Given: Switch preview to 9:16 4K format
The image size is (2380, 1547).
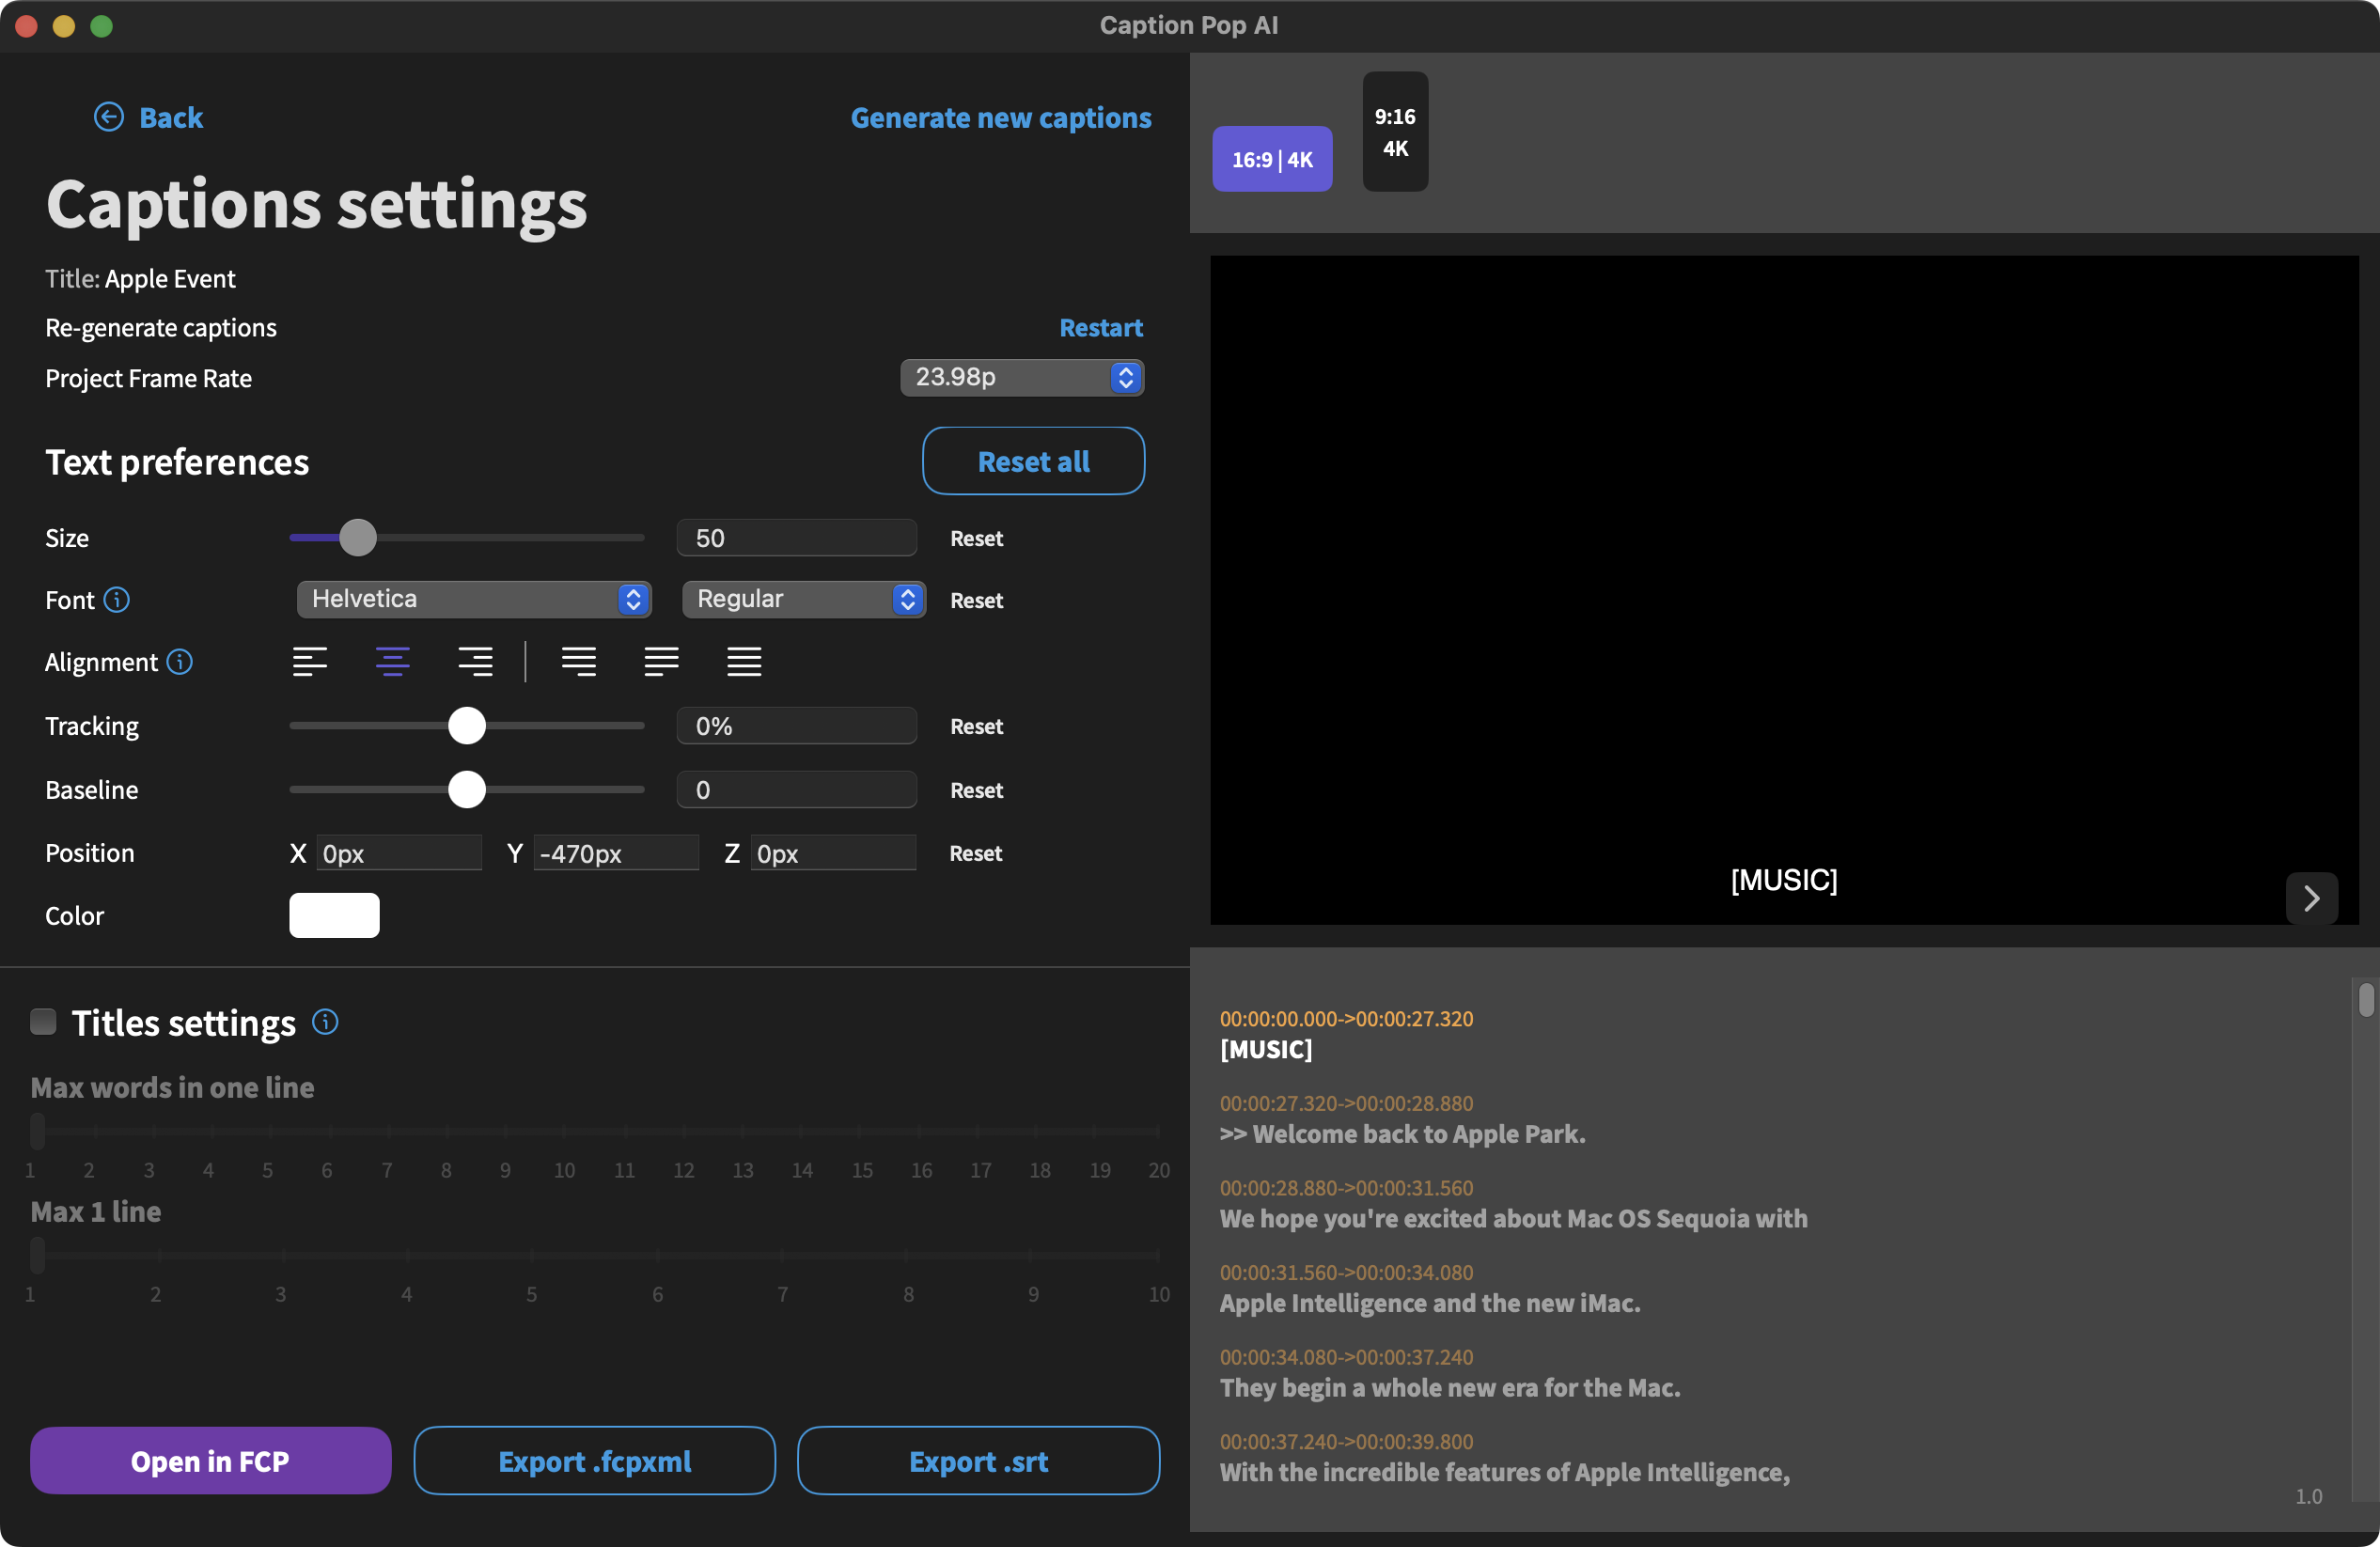Looking at the screenshot, I should pos(1394,132).
